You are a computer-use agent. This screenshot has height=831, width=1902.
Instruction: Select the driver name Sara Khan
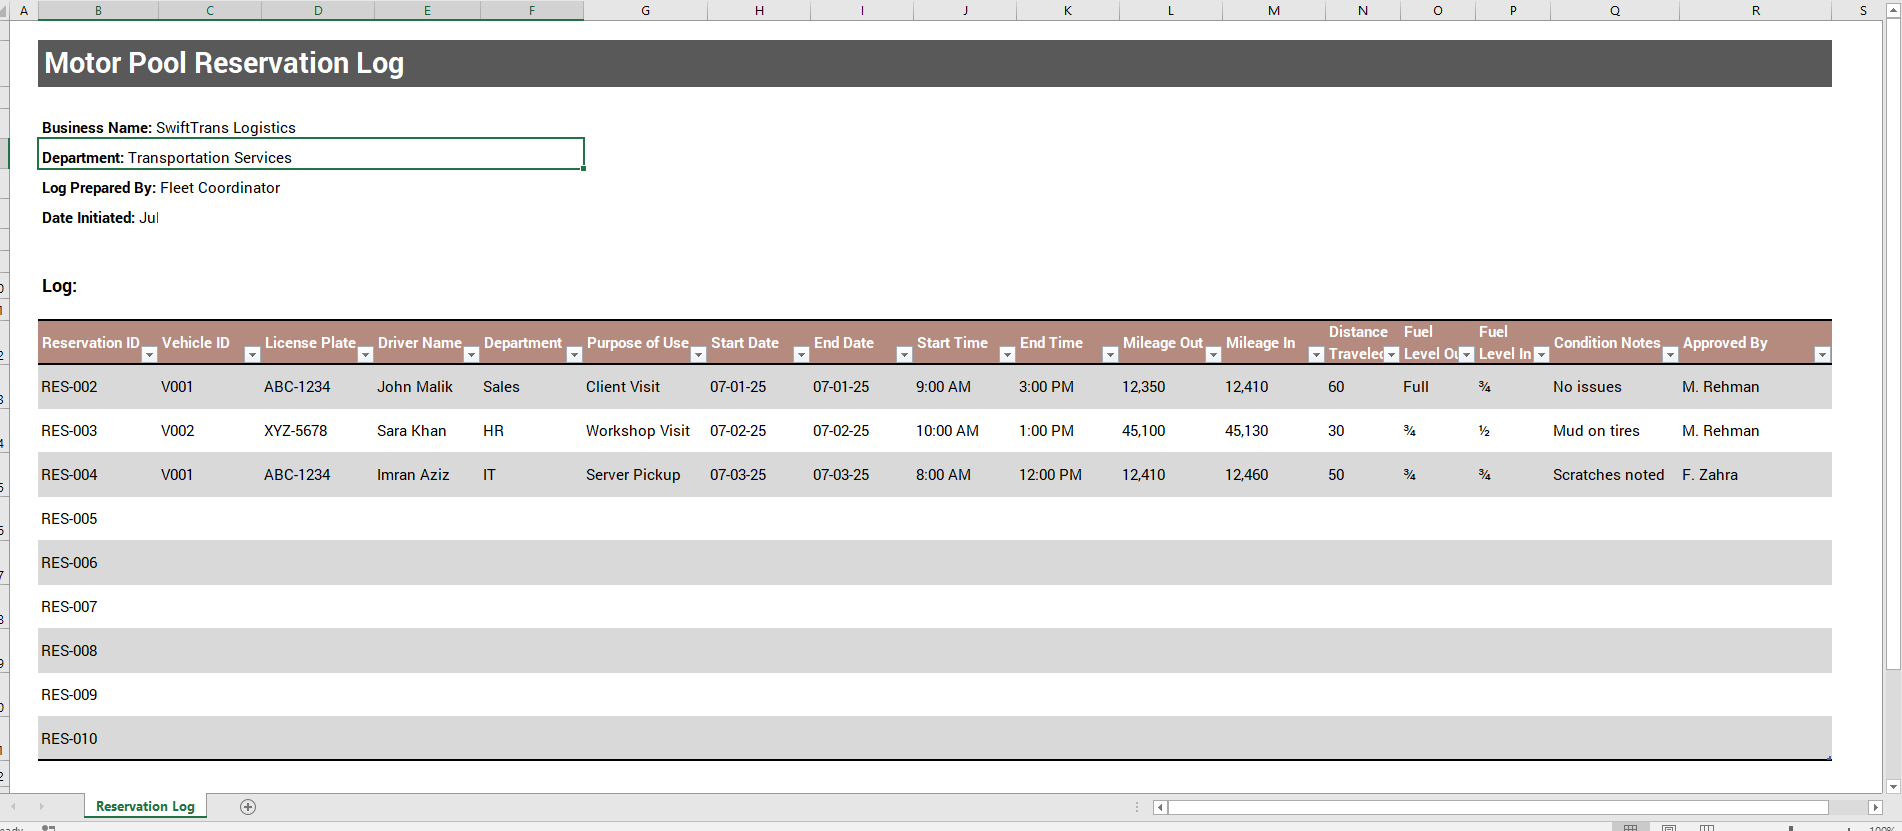427,431
